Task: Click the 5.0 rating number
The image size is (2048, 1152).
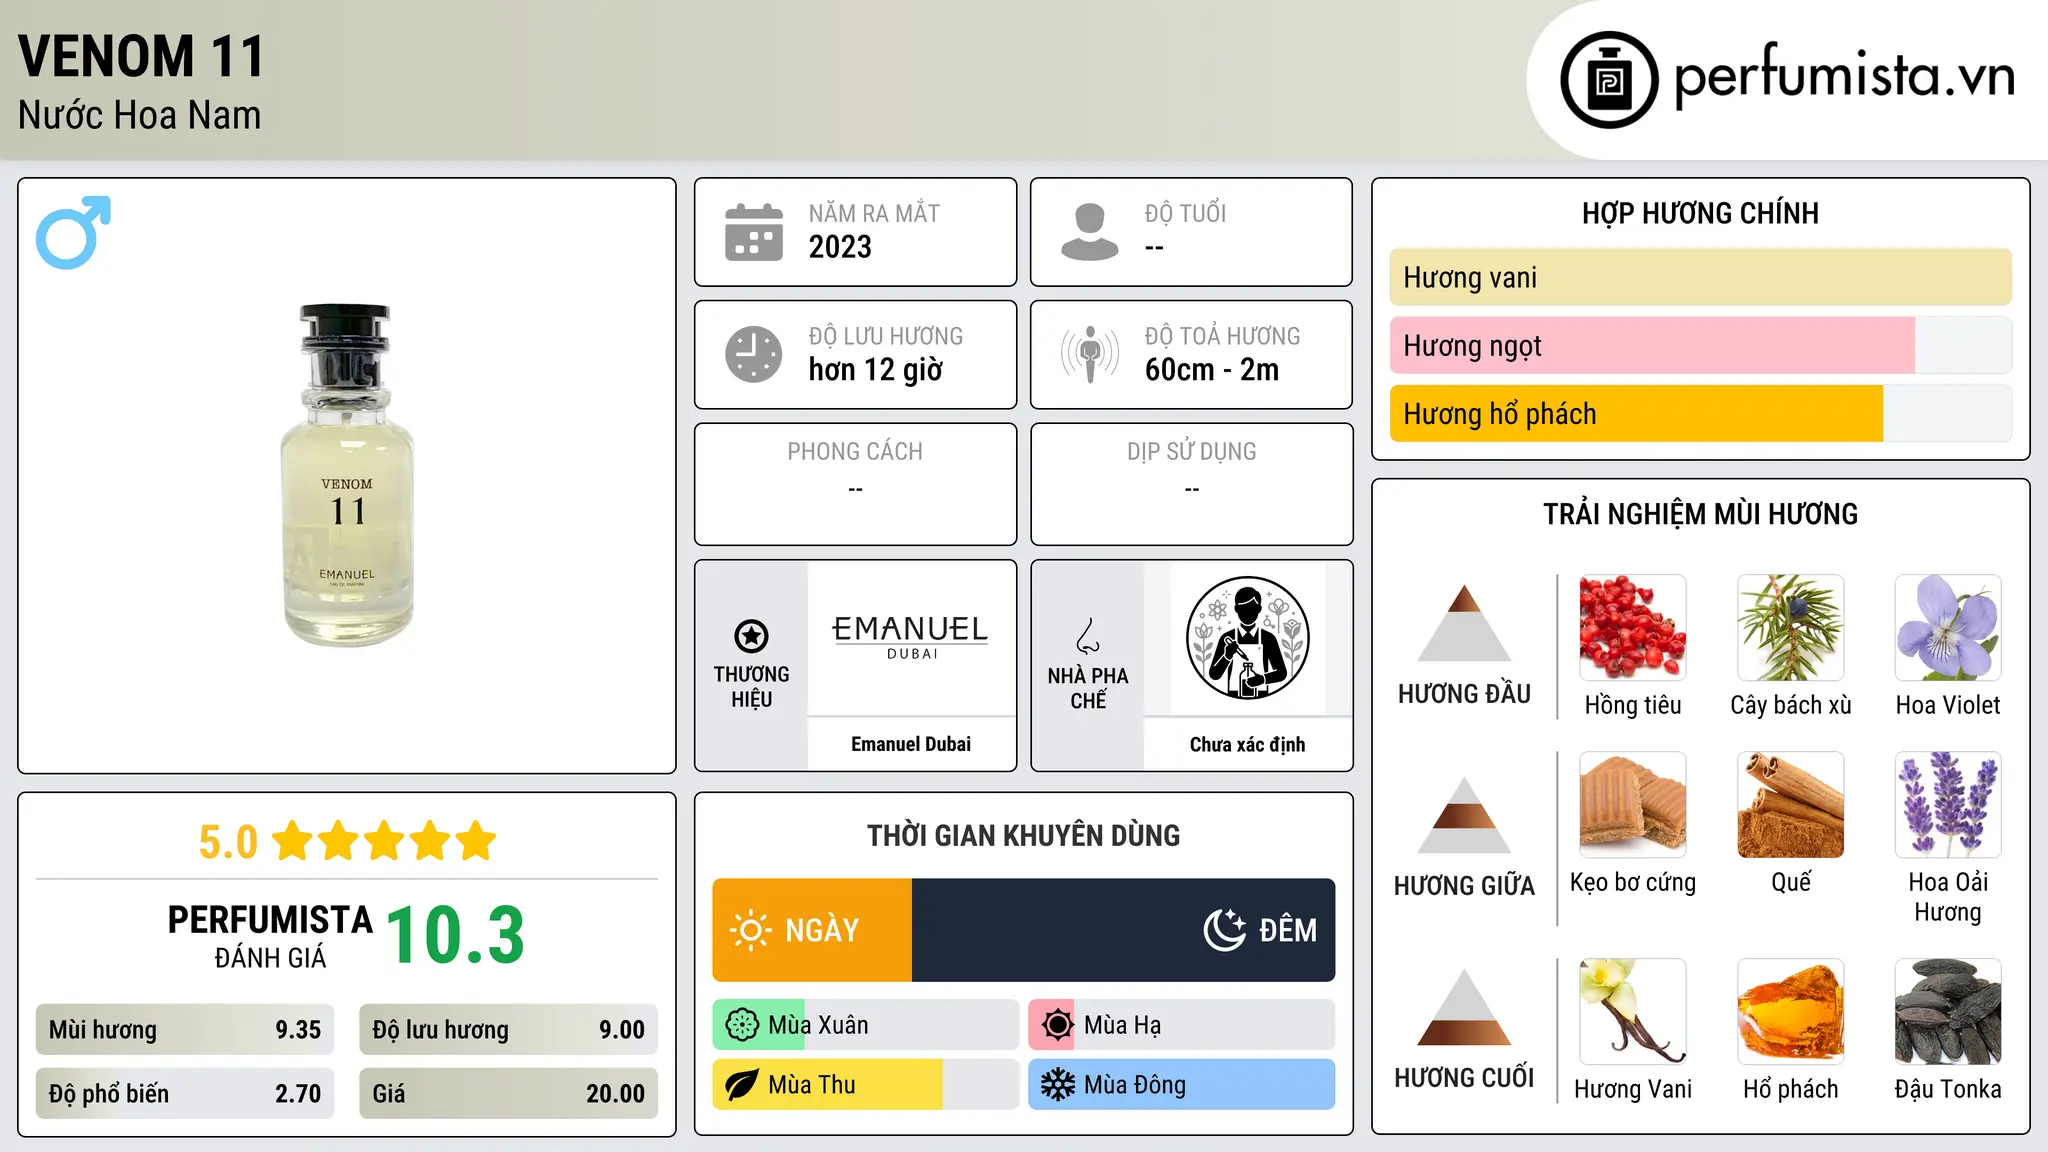Action: [x=228, y=842]
